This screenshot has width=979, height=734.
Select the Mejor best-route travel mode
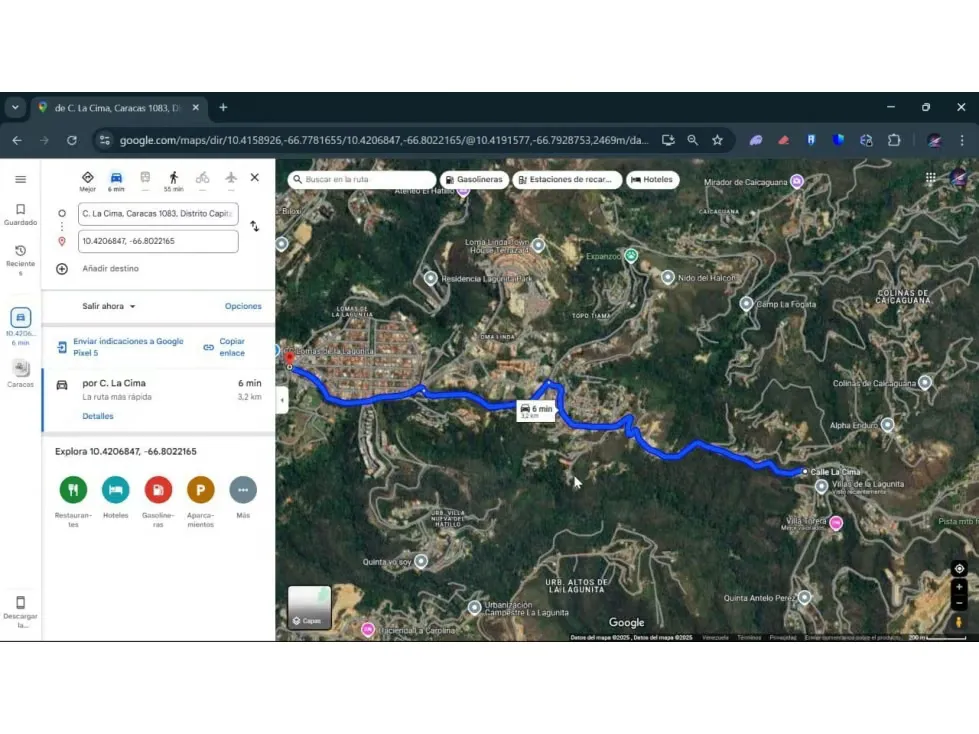tap(87, 181)
